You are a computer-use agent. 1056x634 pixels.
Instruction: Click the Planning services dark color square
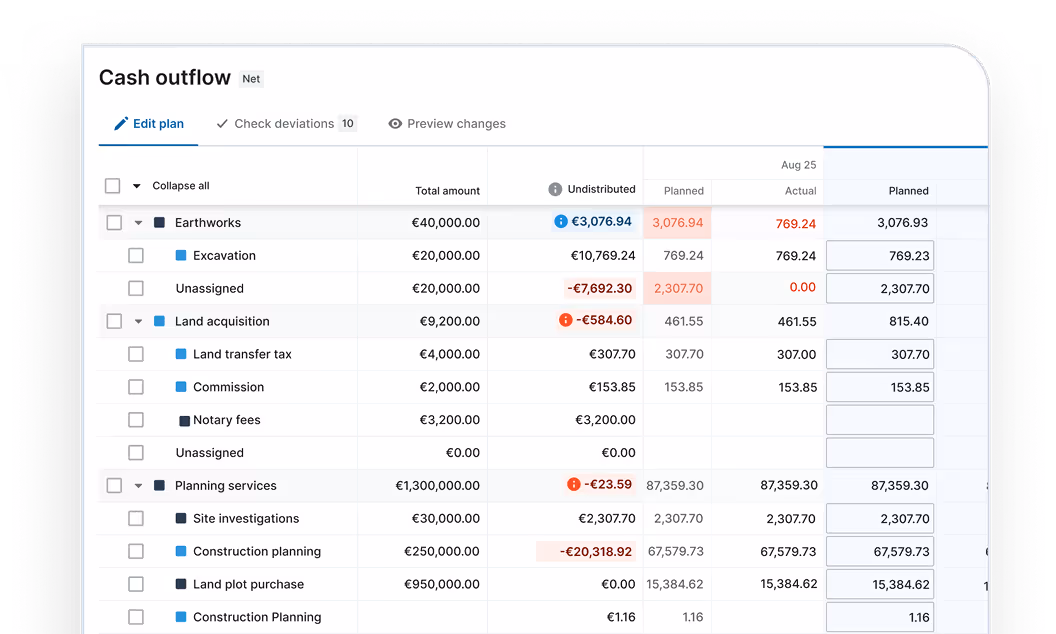pyautogui.click(x=160, y=485)
